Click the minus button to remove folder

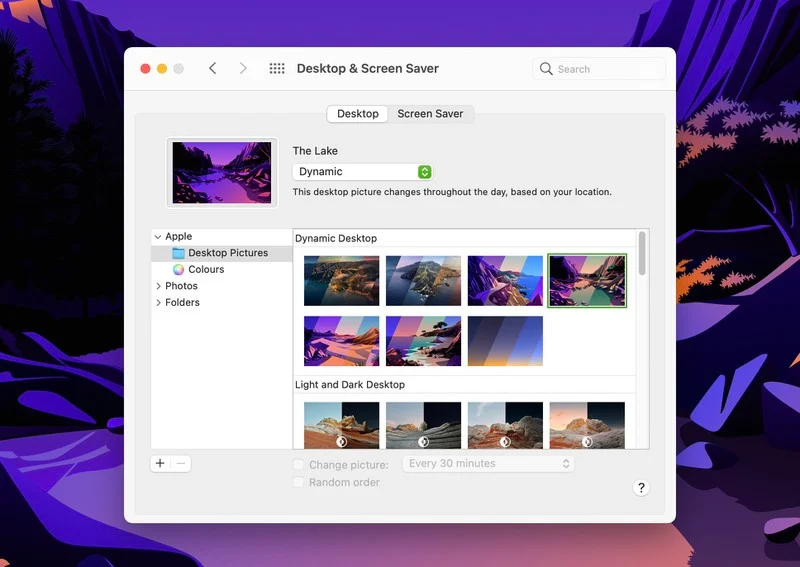[x=181, y=463]
